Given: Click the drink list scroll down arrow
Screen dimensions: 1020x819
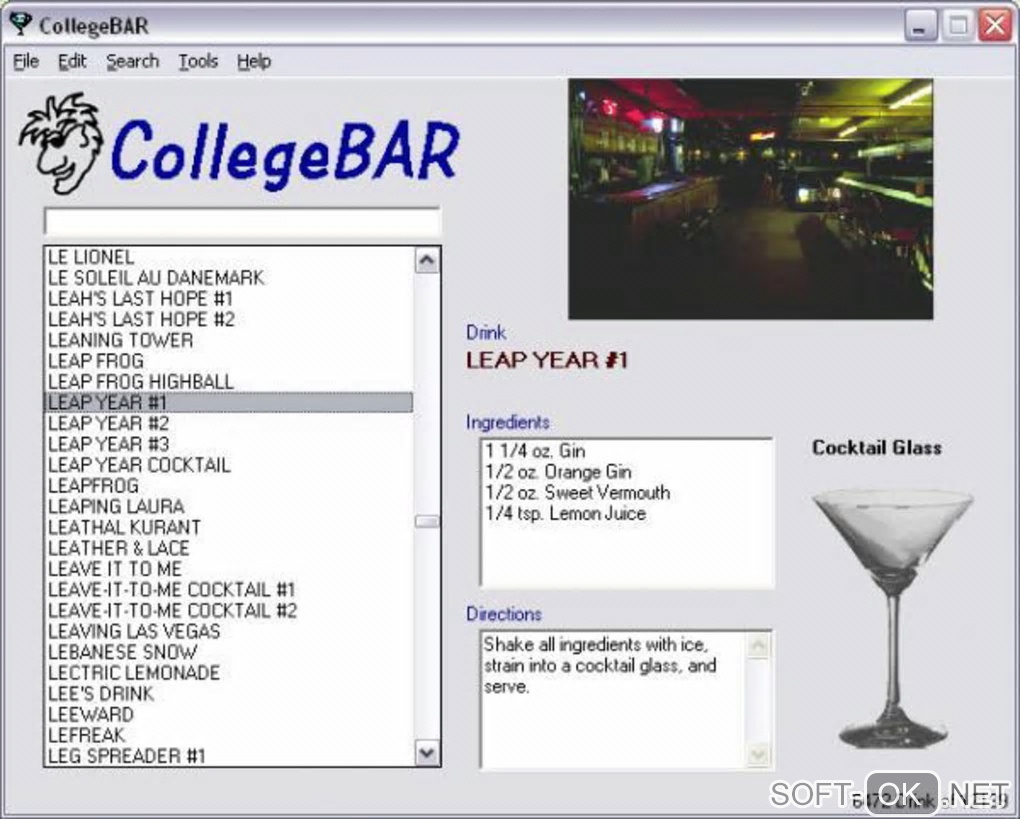Looking at the screenshot, I should point(427,753).
